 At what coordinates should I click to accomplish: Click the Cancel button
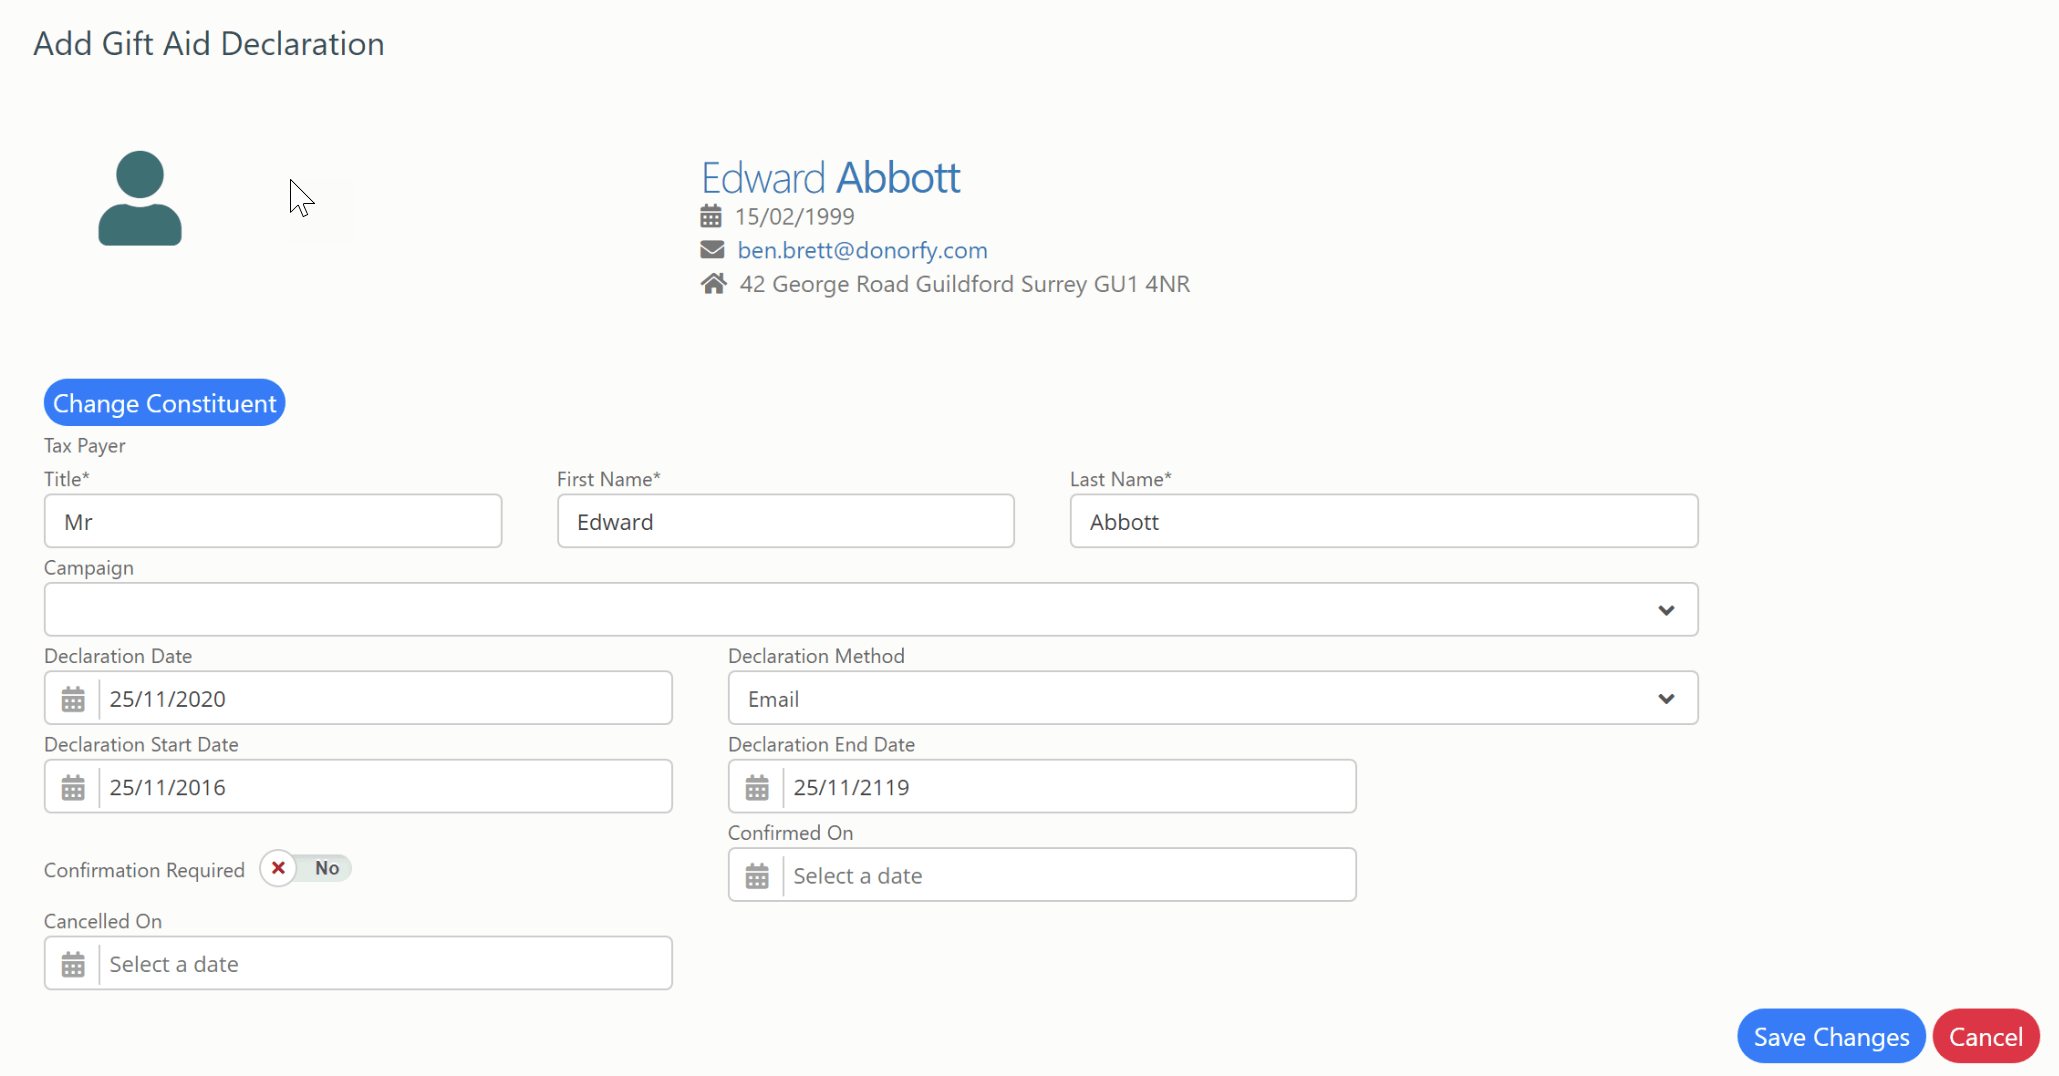click(1985, 1036)
